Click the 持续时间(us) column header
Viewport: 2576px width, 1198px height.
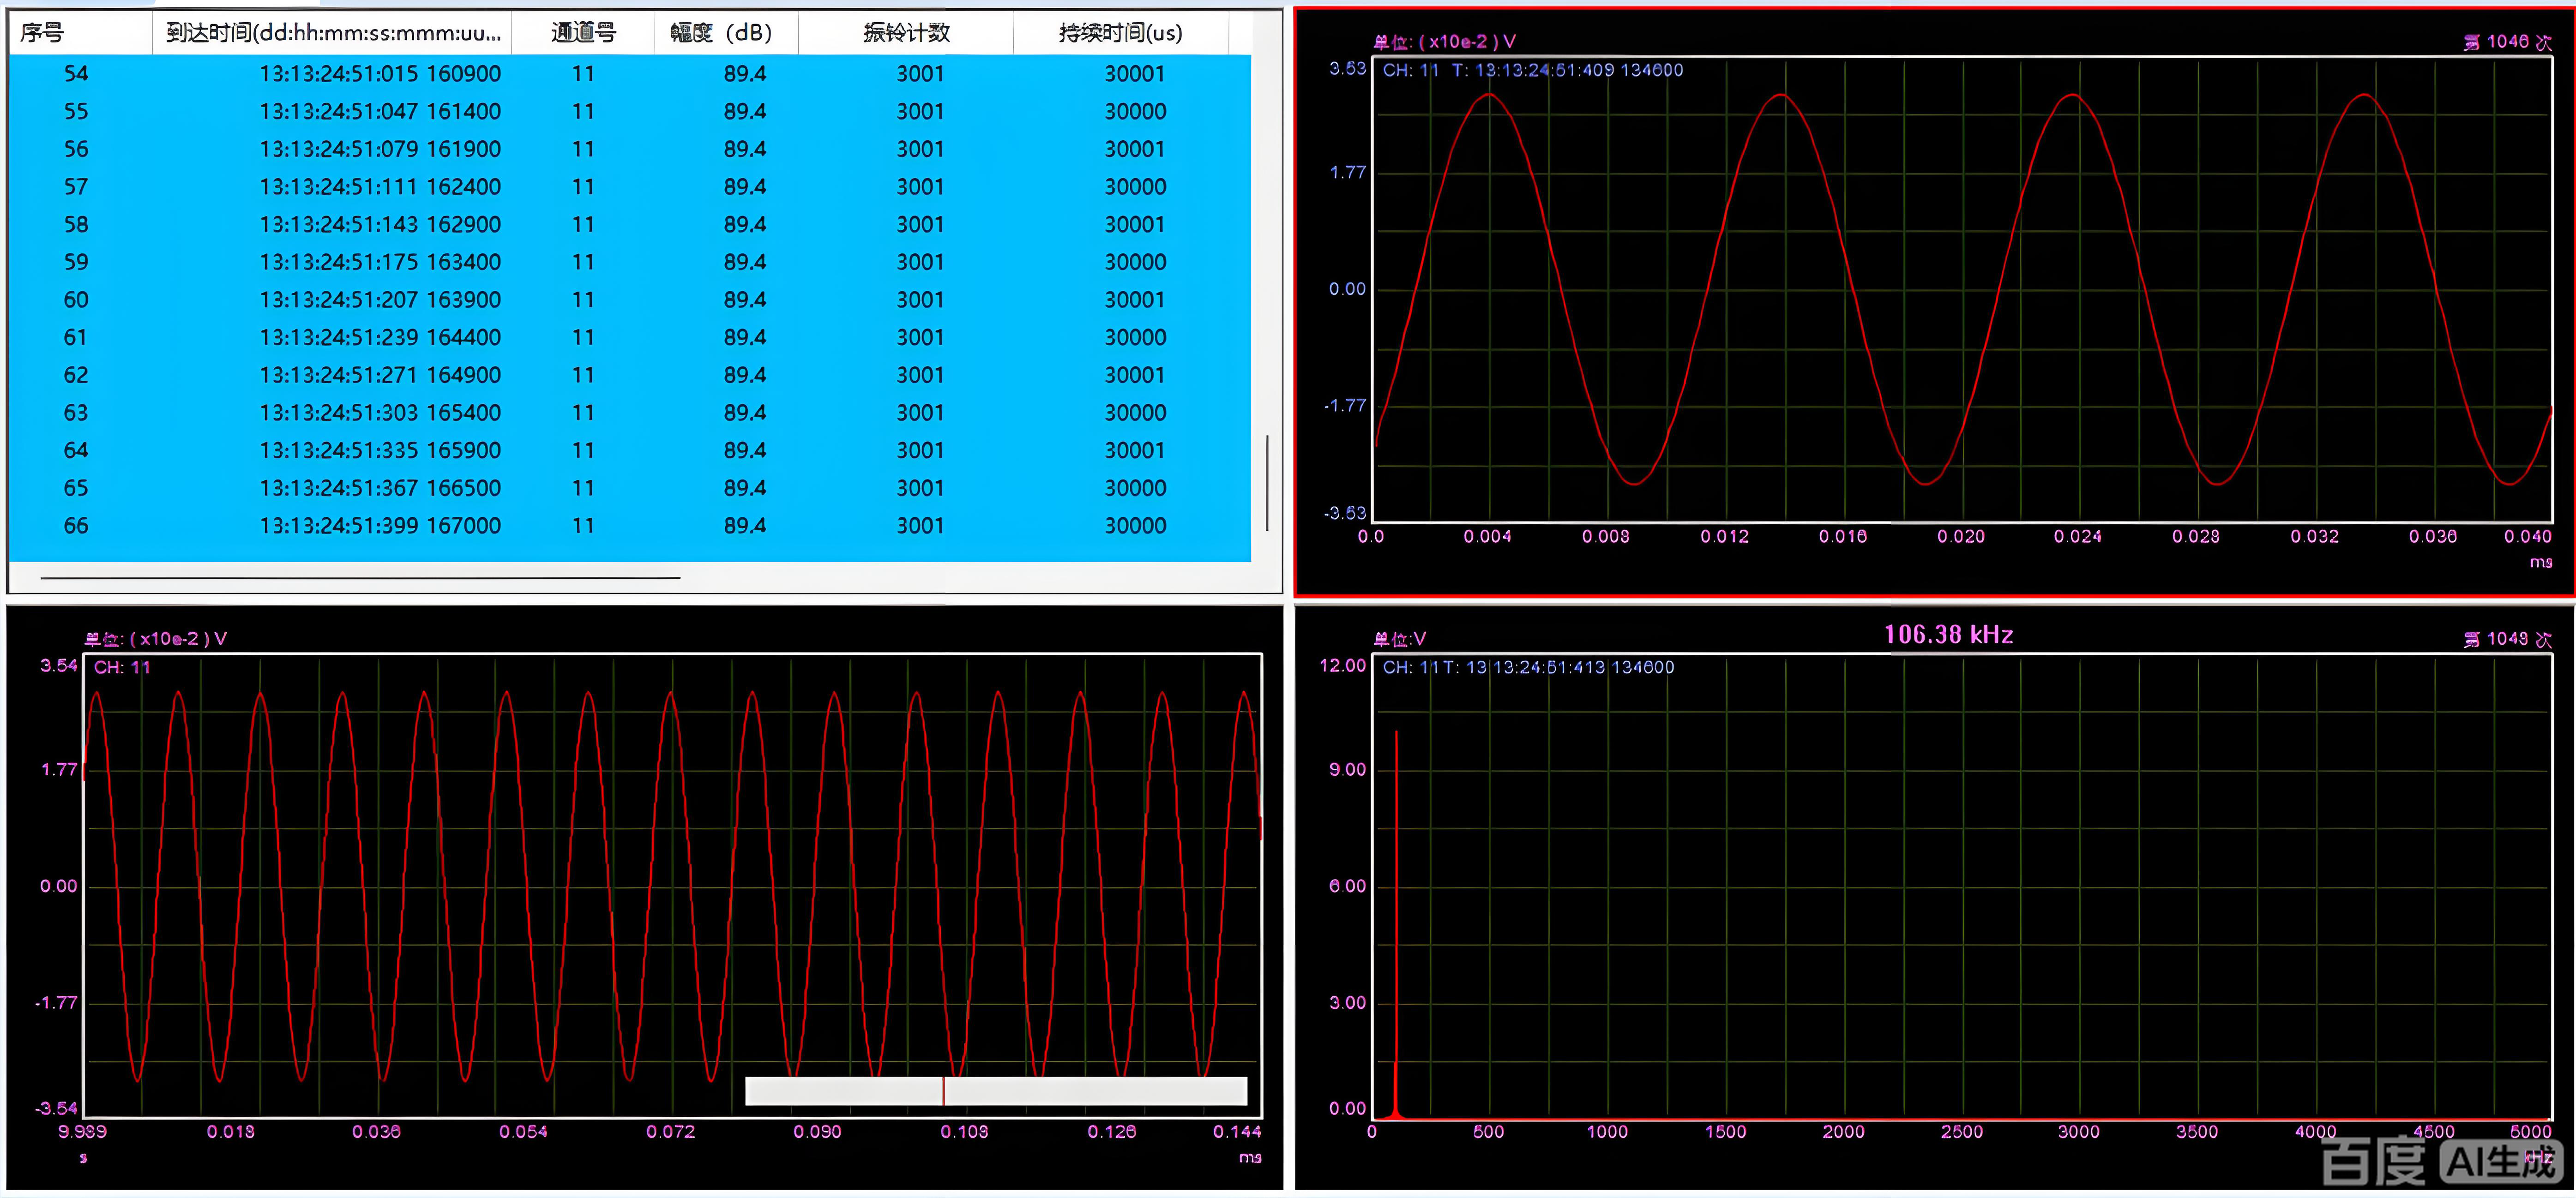(1120, 33)
